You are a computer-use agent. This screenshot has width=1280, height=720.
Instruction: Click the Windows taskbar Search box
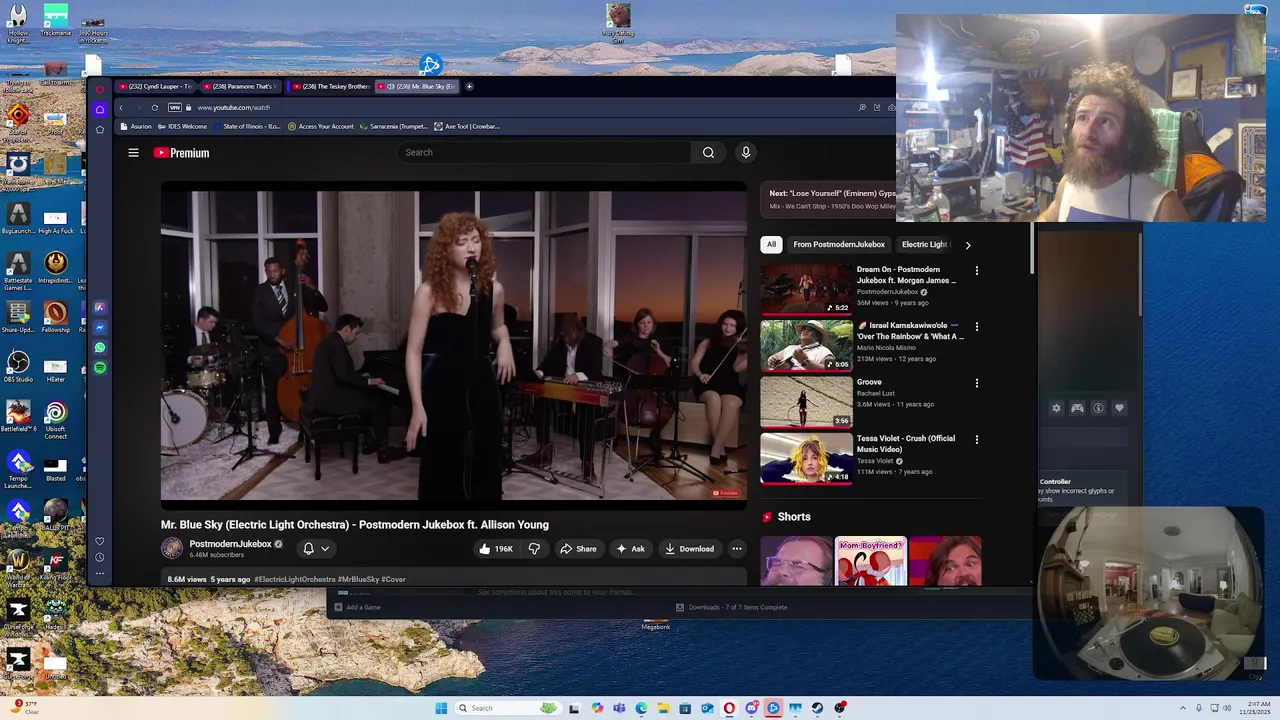pos(507,708)
